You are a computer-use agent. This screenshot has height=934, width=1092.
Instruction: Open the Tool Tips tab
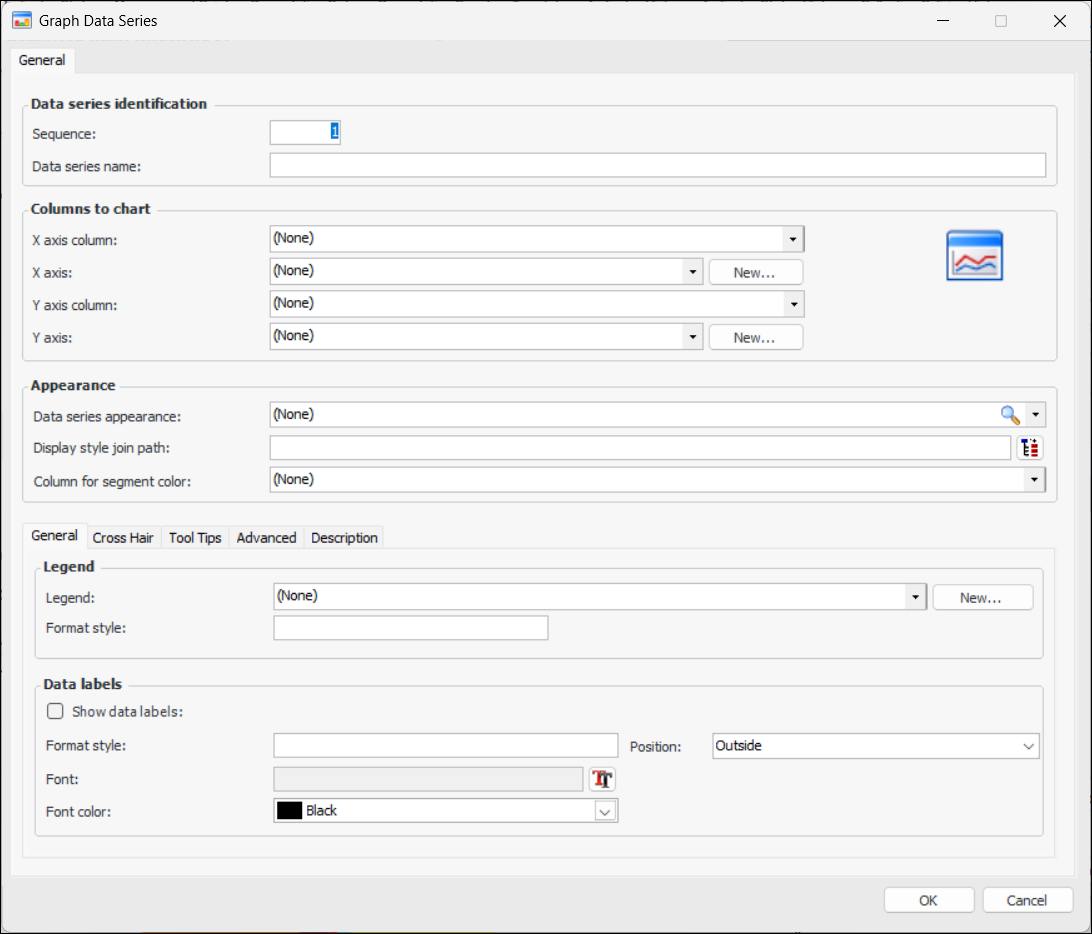click(x=195, y=538)
